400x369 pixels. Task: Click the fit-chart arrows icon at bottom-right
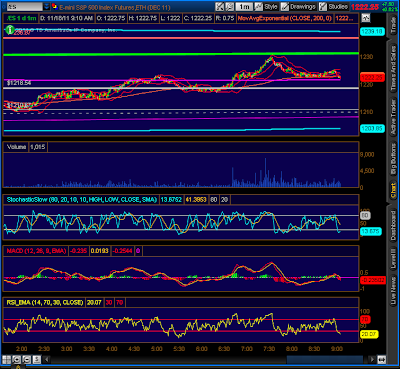tap(381, 360)
